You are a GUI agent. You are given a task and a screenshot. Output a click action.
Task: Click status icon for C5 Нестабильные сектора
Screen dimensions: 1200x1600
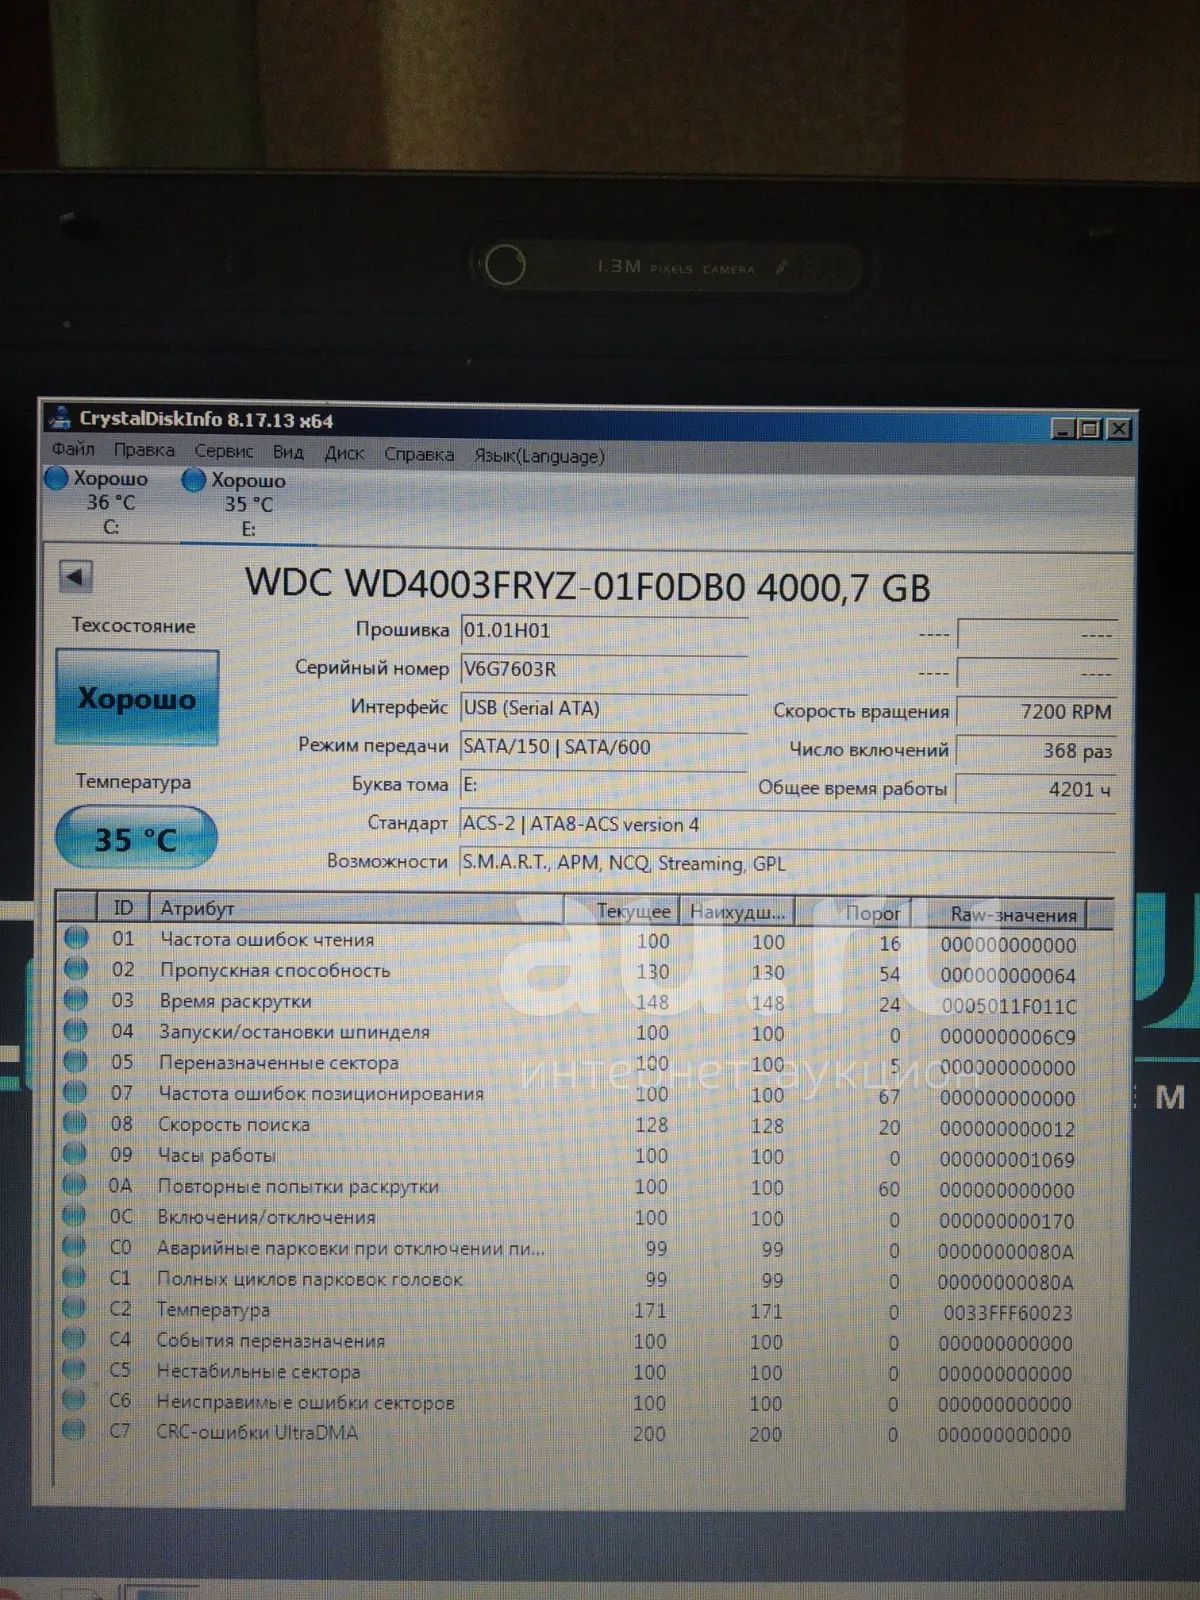[74, 1369]
